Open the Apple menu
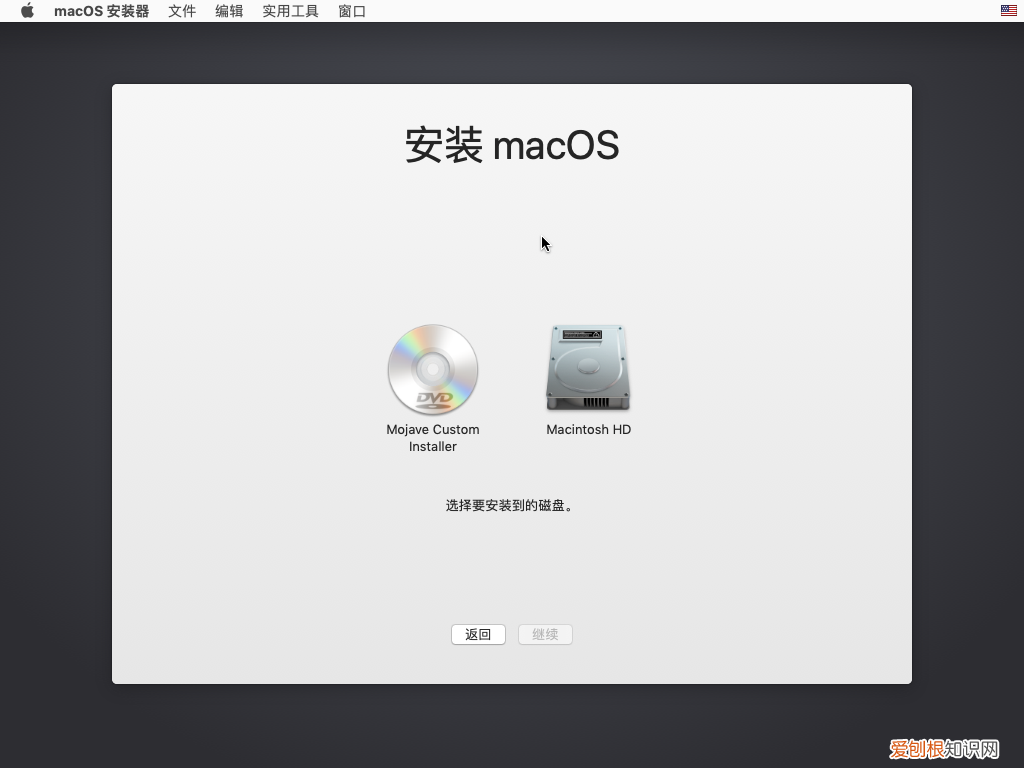This screenshot has height=768, width=1024. tap(26, 11)
